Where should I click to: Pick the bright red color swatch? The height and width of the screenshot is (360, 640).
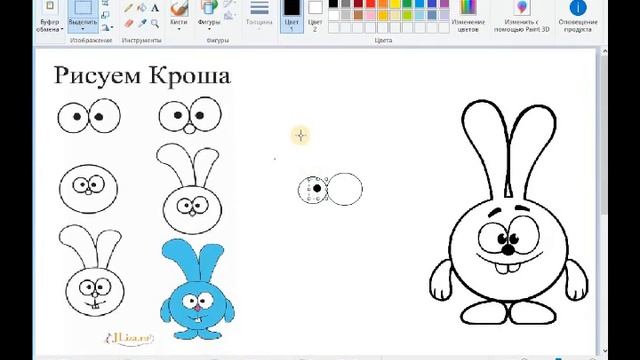[x=370, y=4]
